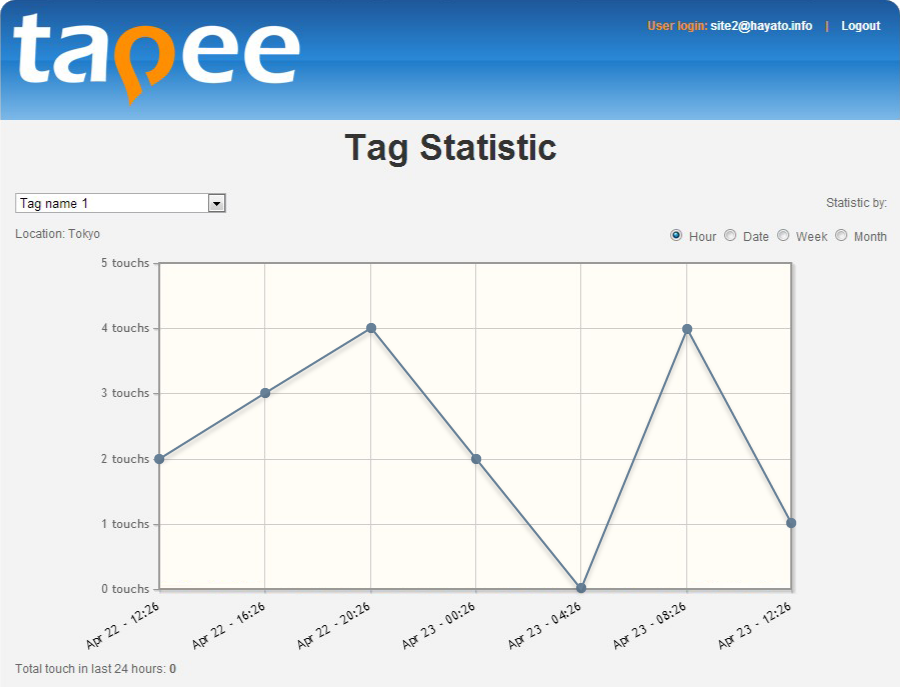Image resolution: width=900 pixels, height=687 pixels.
Task: Click the Tag Statistic heading
Action: pos(451,148)
